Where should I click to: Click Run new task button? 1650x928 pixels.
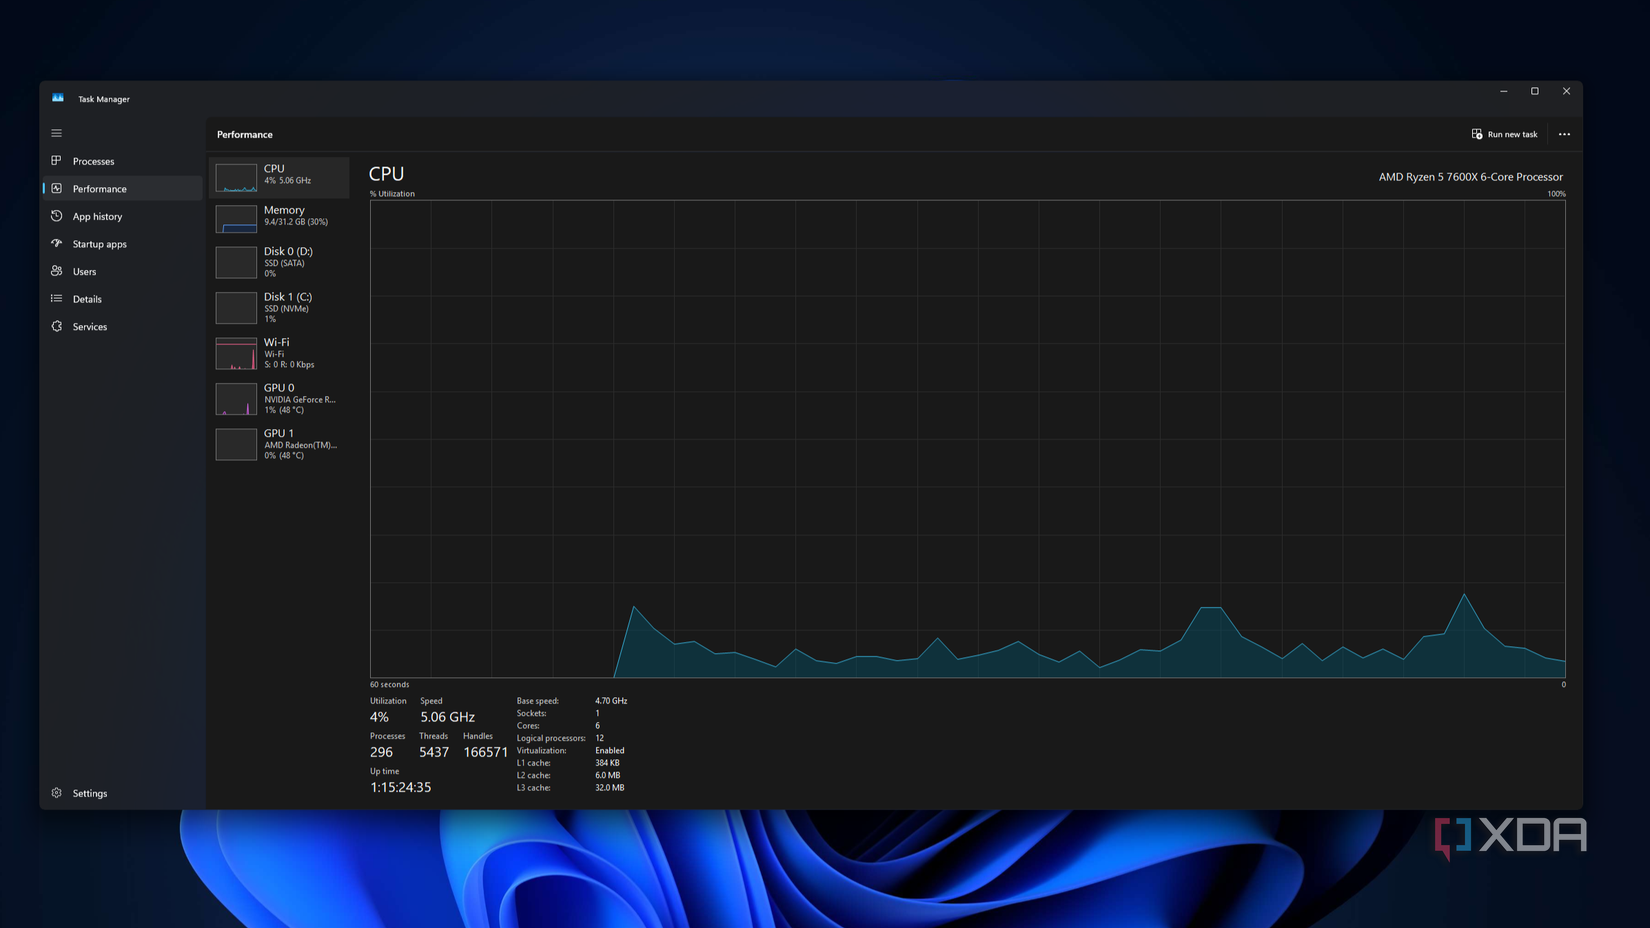[1504, 134]
